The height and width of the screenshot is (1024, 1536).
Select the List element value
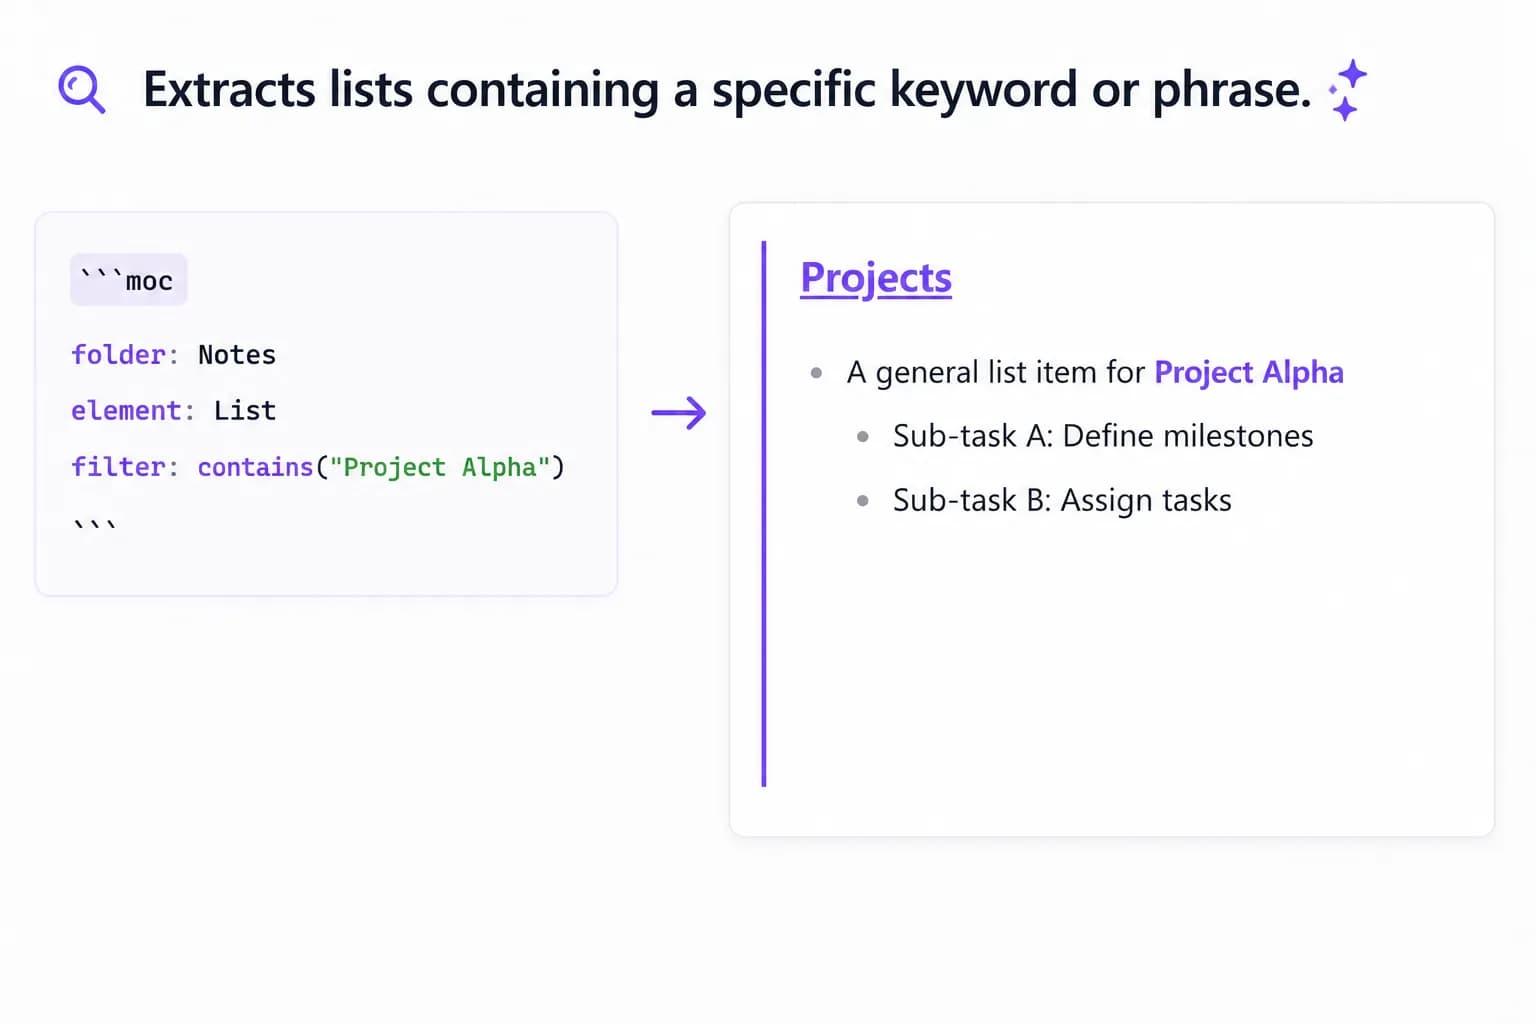245,411
